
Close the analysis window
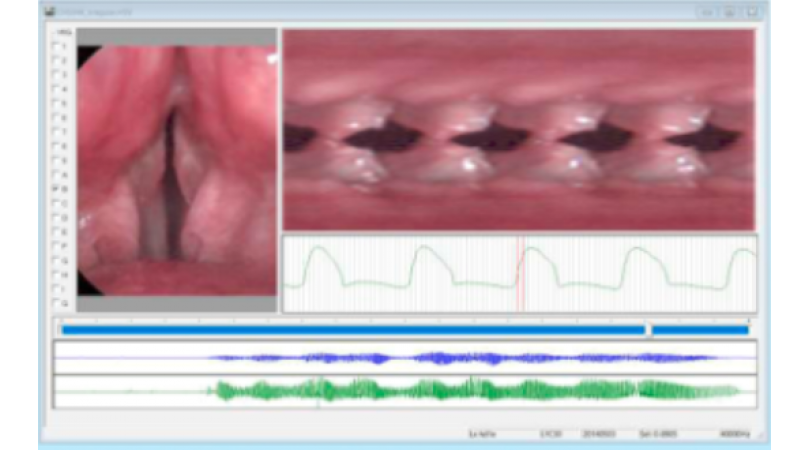750,12
